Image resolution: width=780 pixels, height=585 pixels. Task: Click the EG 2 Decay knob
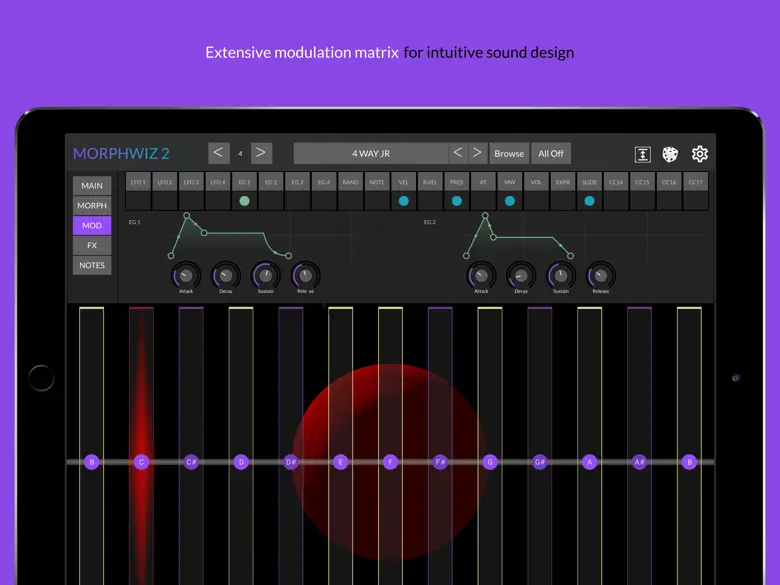coord(521,275)
